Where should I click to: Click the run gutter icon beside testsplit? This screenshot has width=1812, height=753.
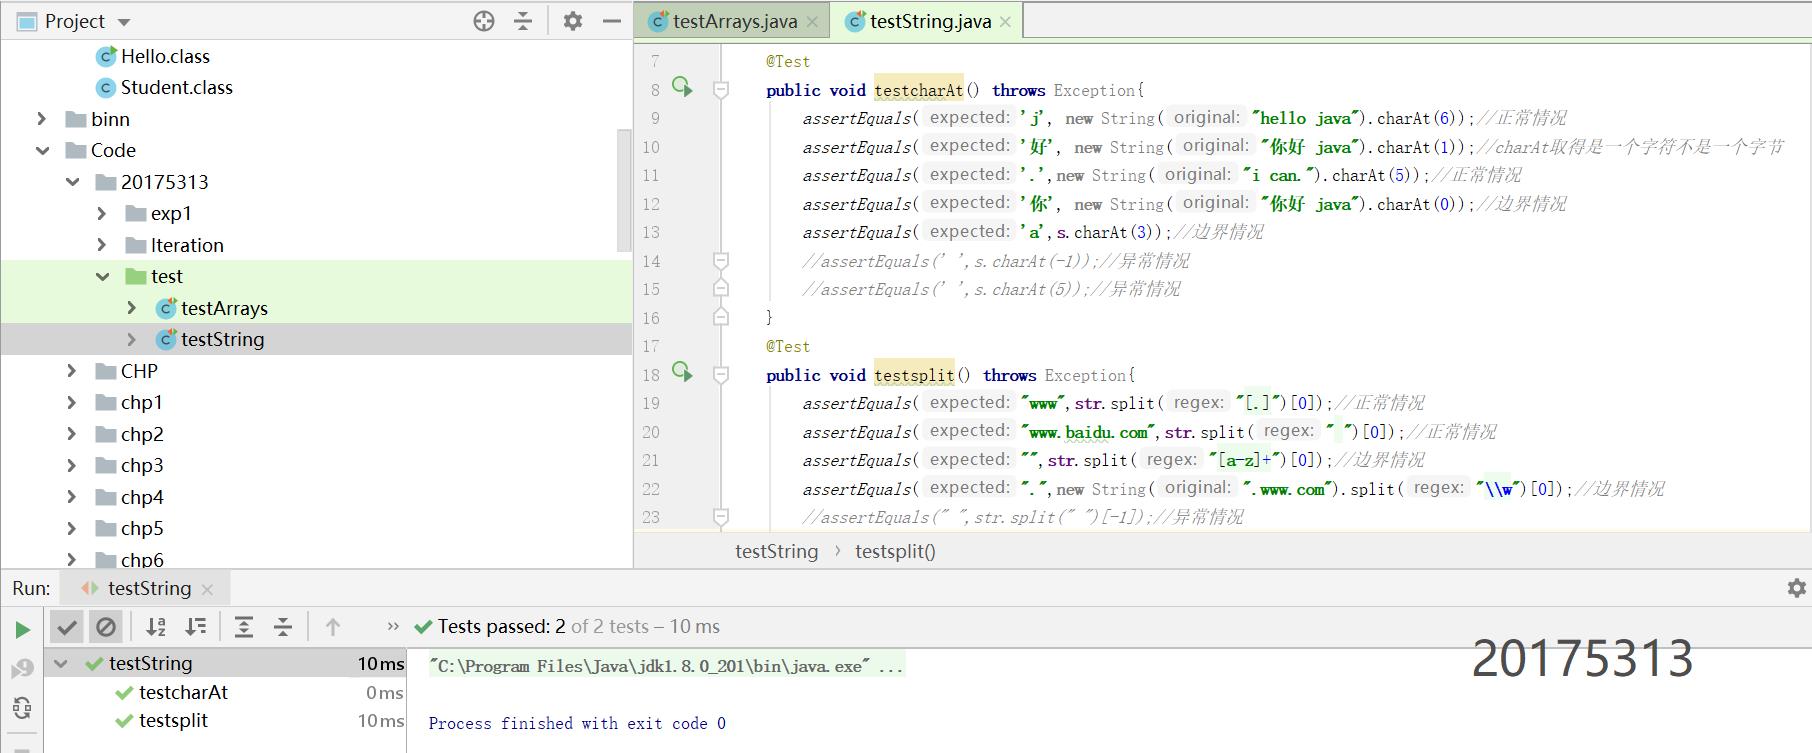coord(682,372)
